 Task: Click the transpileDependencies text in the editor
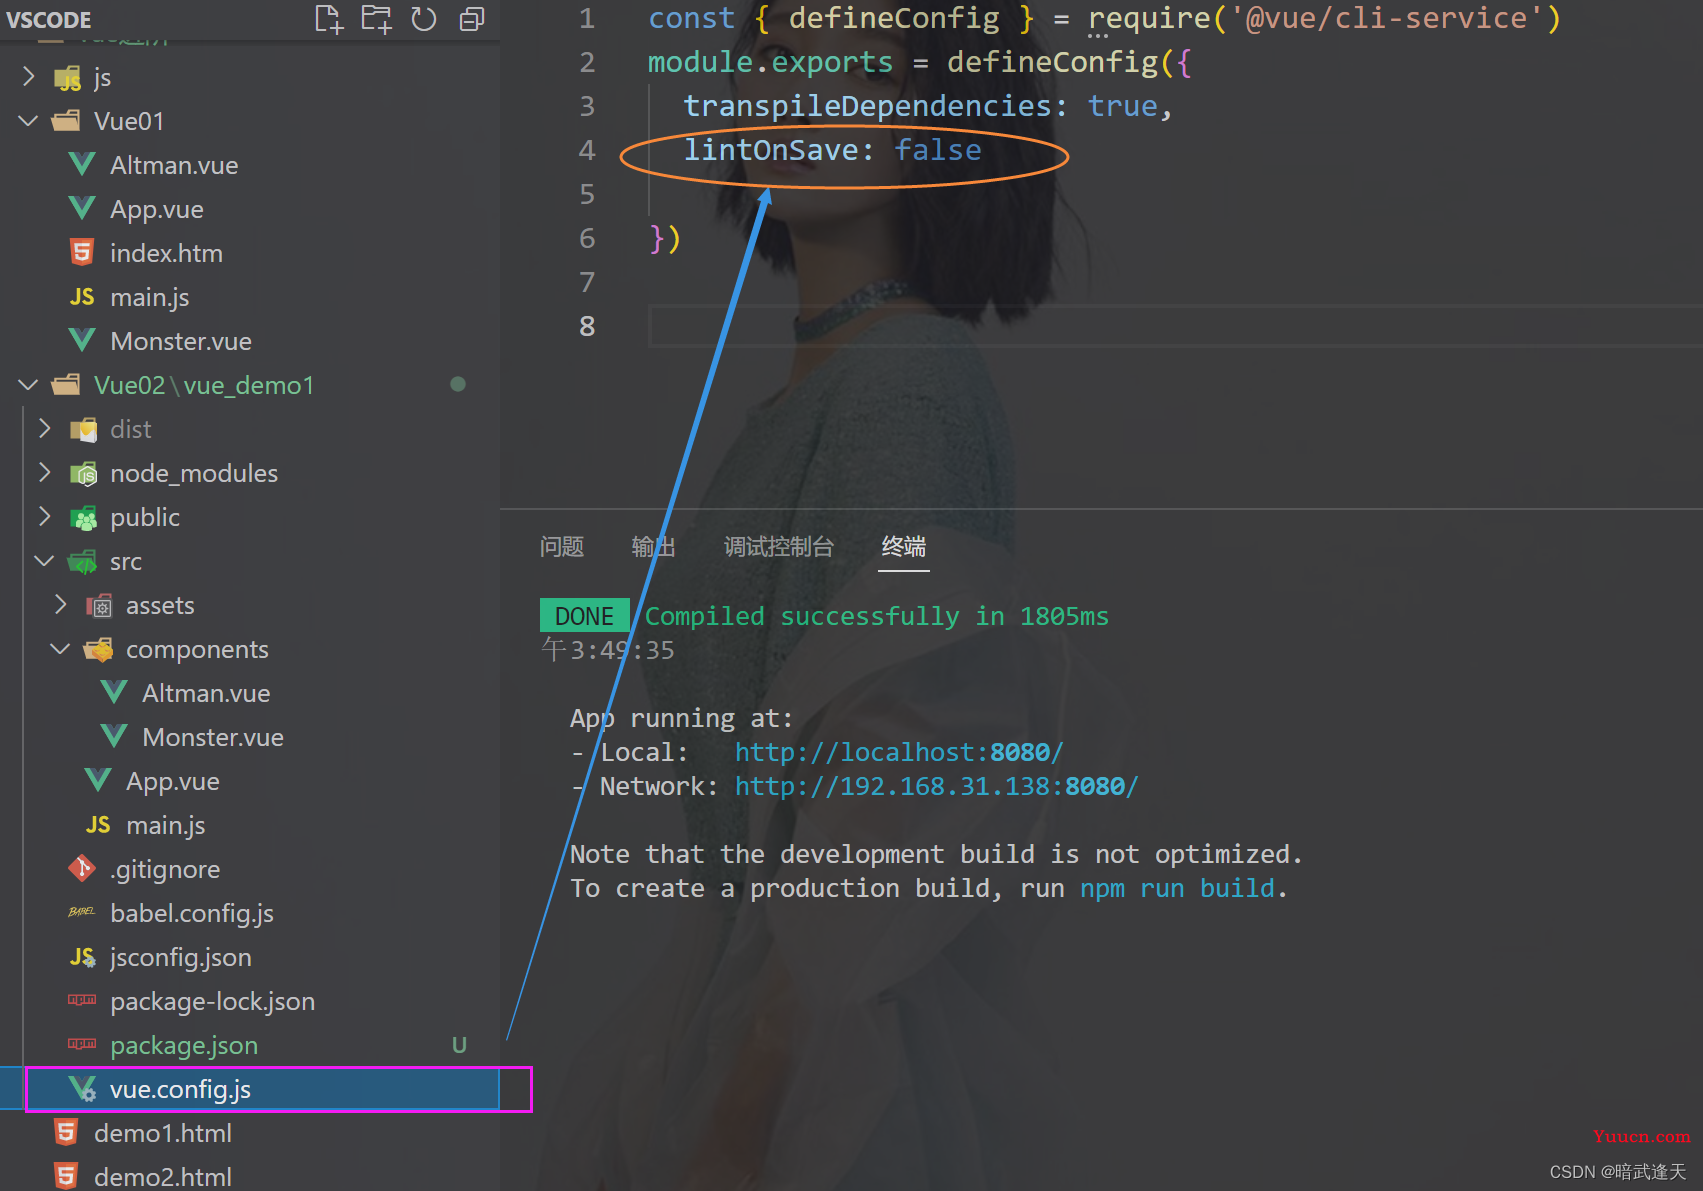[x=867, y=106]
